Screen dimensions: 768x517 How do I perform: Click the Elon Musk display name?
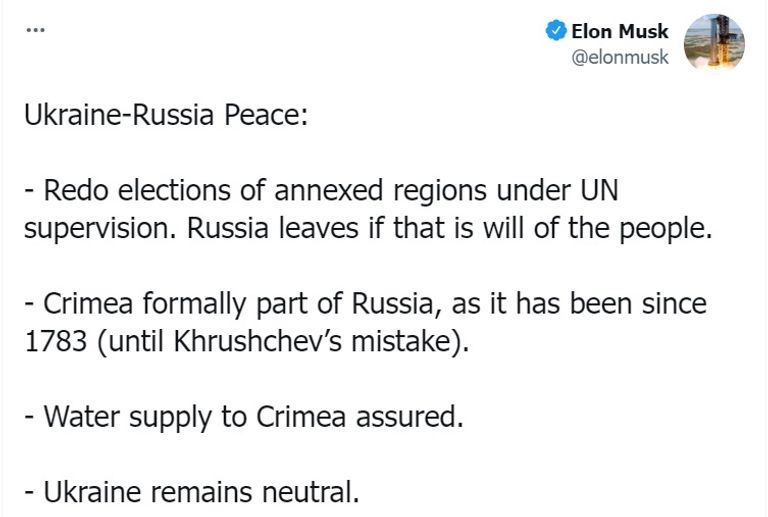pyautogui.click(x=619, y=32)
